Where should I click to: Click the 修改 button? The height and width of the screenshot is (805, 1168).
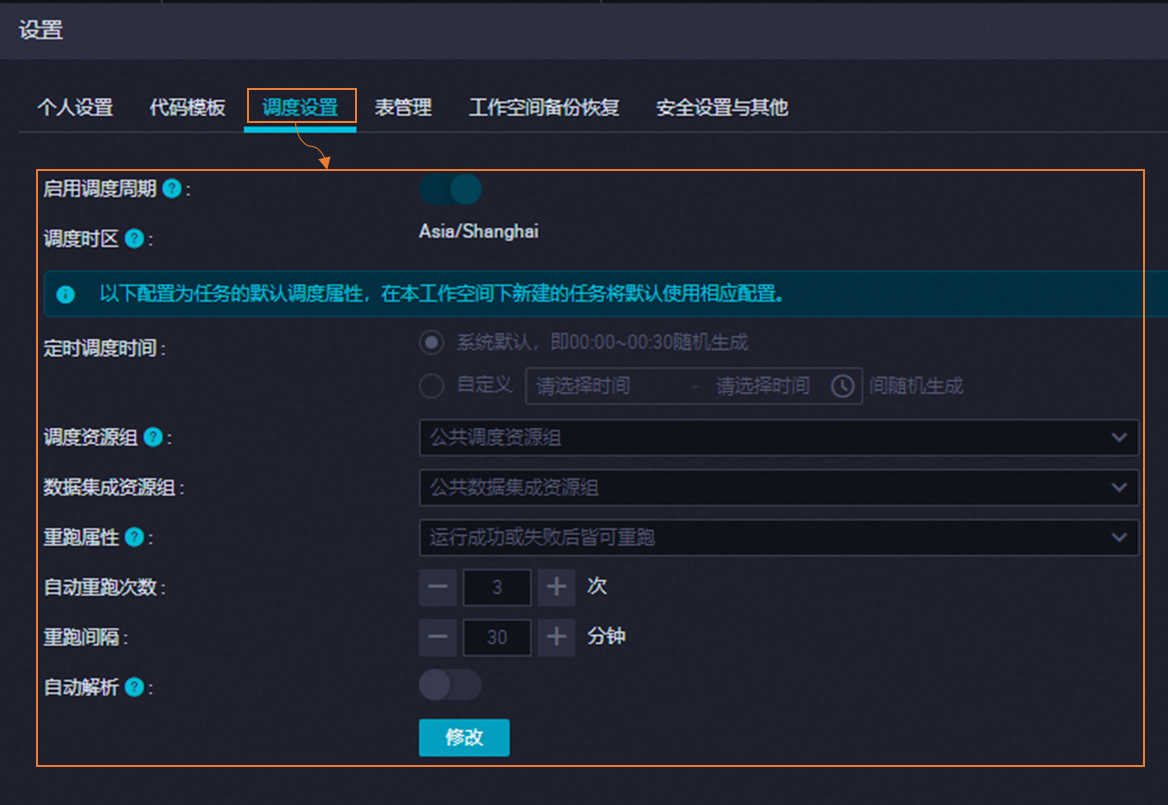point(464,738)
